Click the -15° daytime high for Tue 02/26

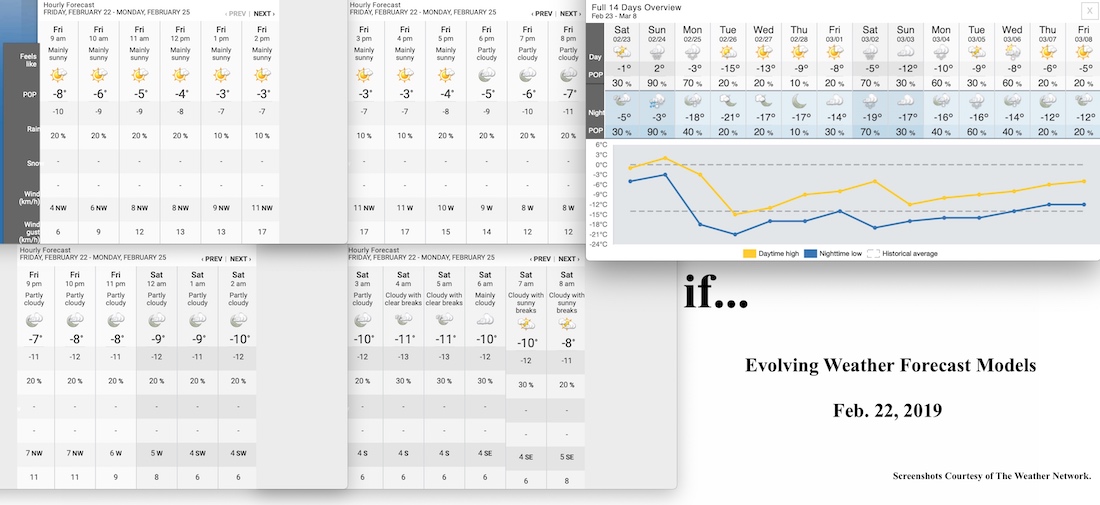tap(728, 69)
